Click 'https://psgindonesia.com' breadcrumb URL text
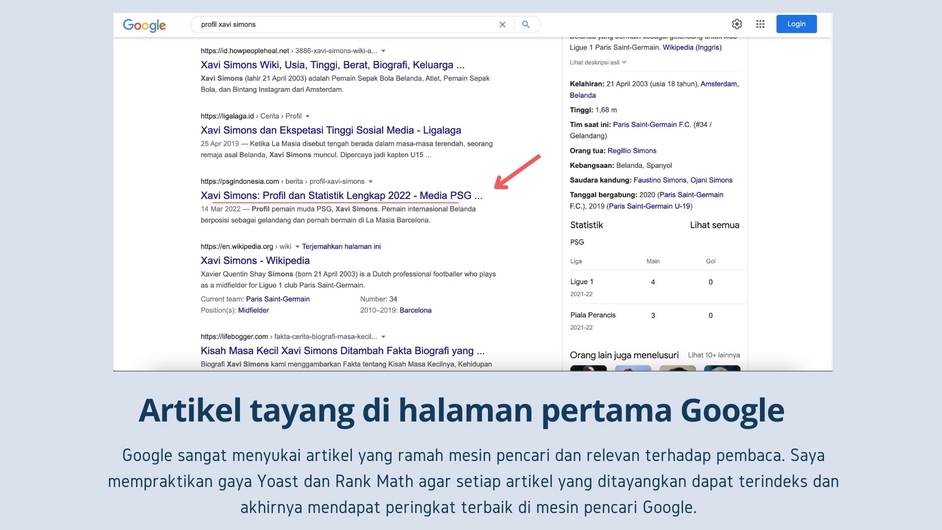 [x=240, y=181]
